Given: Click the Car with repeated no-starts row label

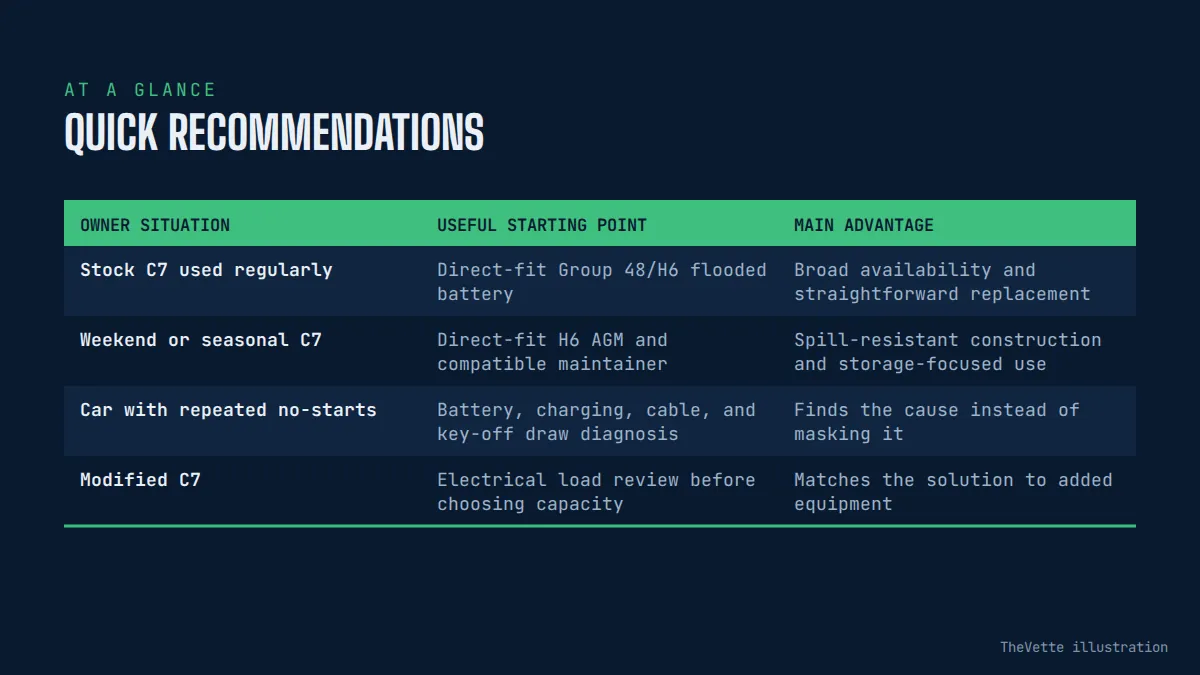Looking at the screenshot, I should [228, 410].
